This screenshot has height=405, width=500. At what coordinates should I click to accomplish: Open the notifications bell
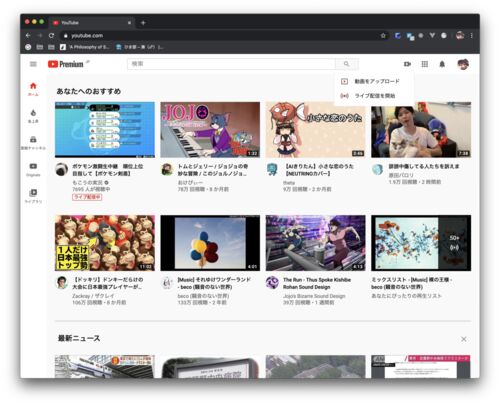[442, 64]
